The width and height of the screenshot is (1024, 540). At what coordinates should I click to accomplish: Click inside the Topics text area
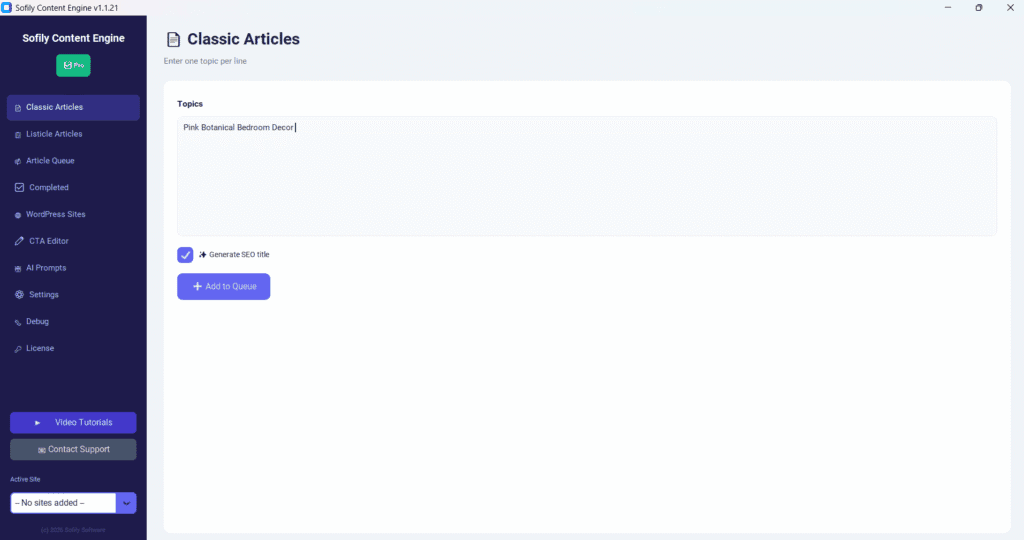click(x=586, y=176)
